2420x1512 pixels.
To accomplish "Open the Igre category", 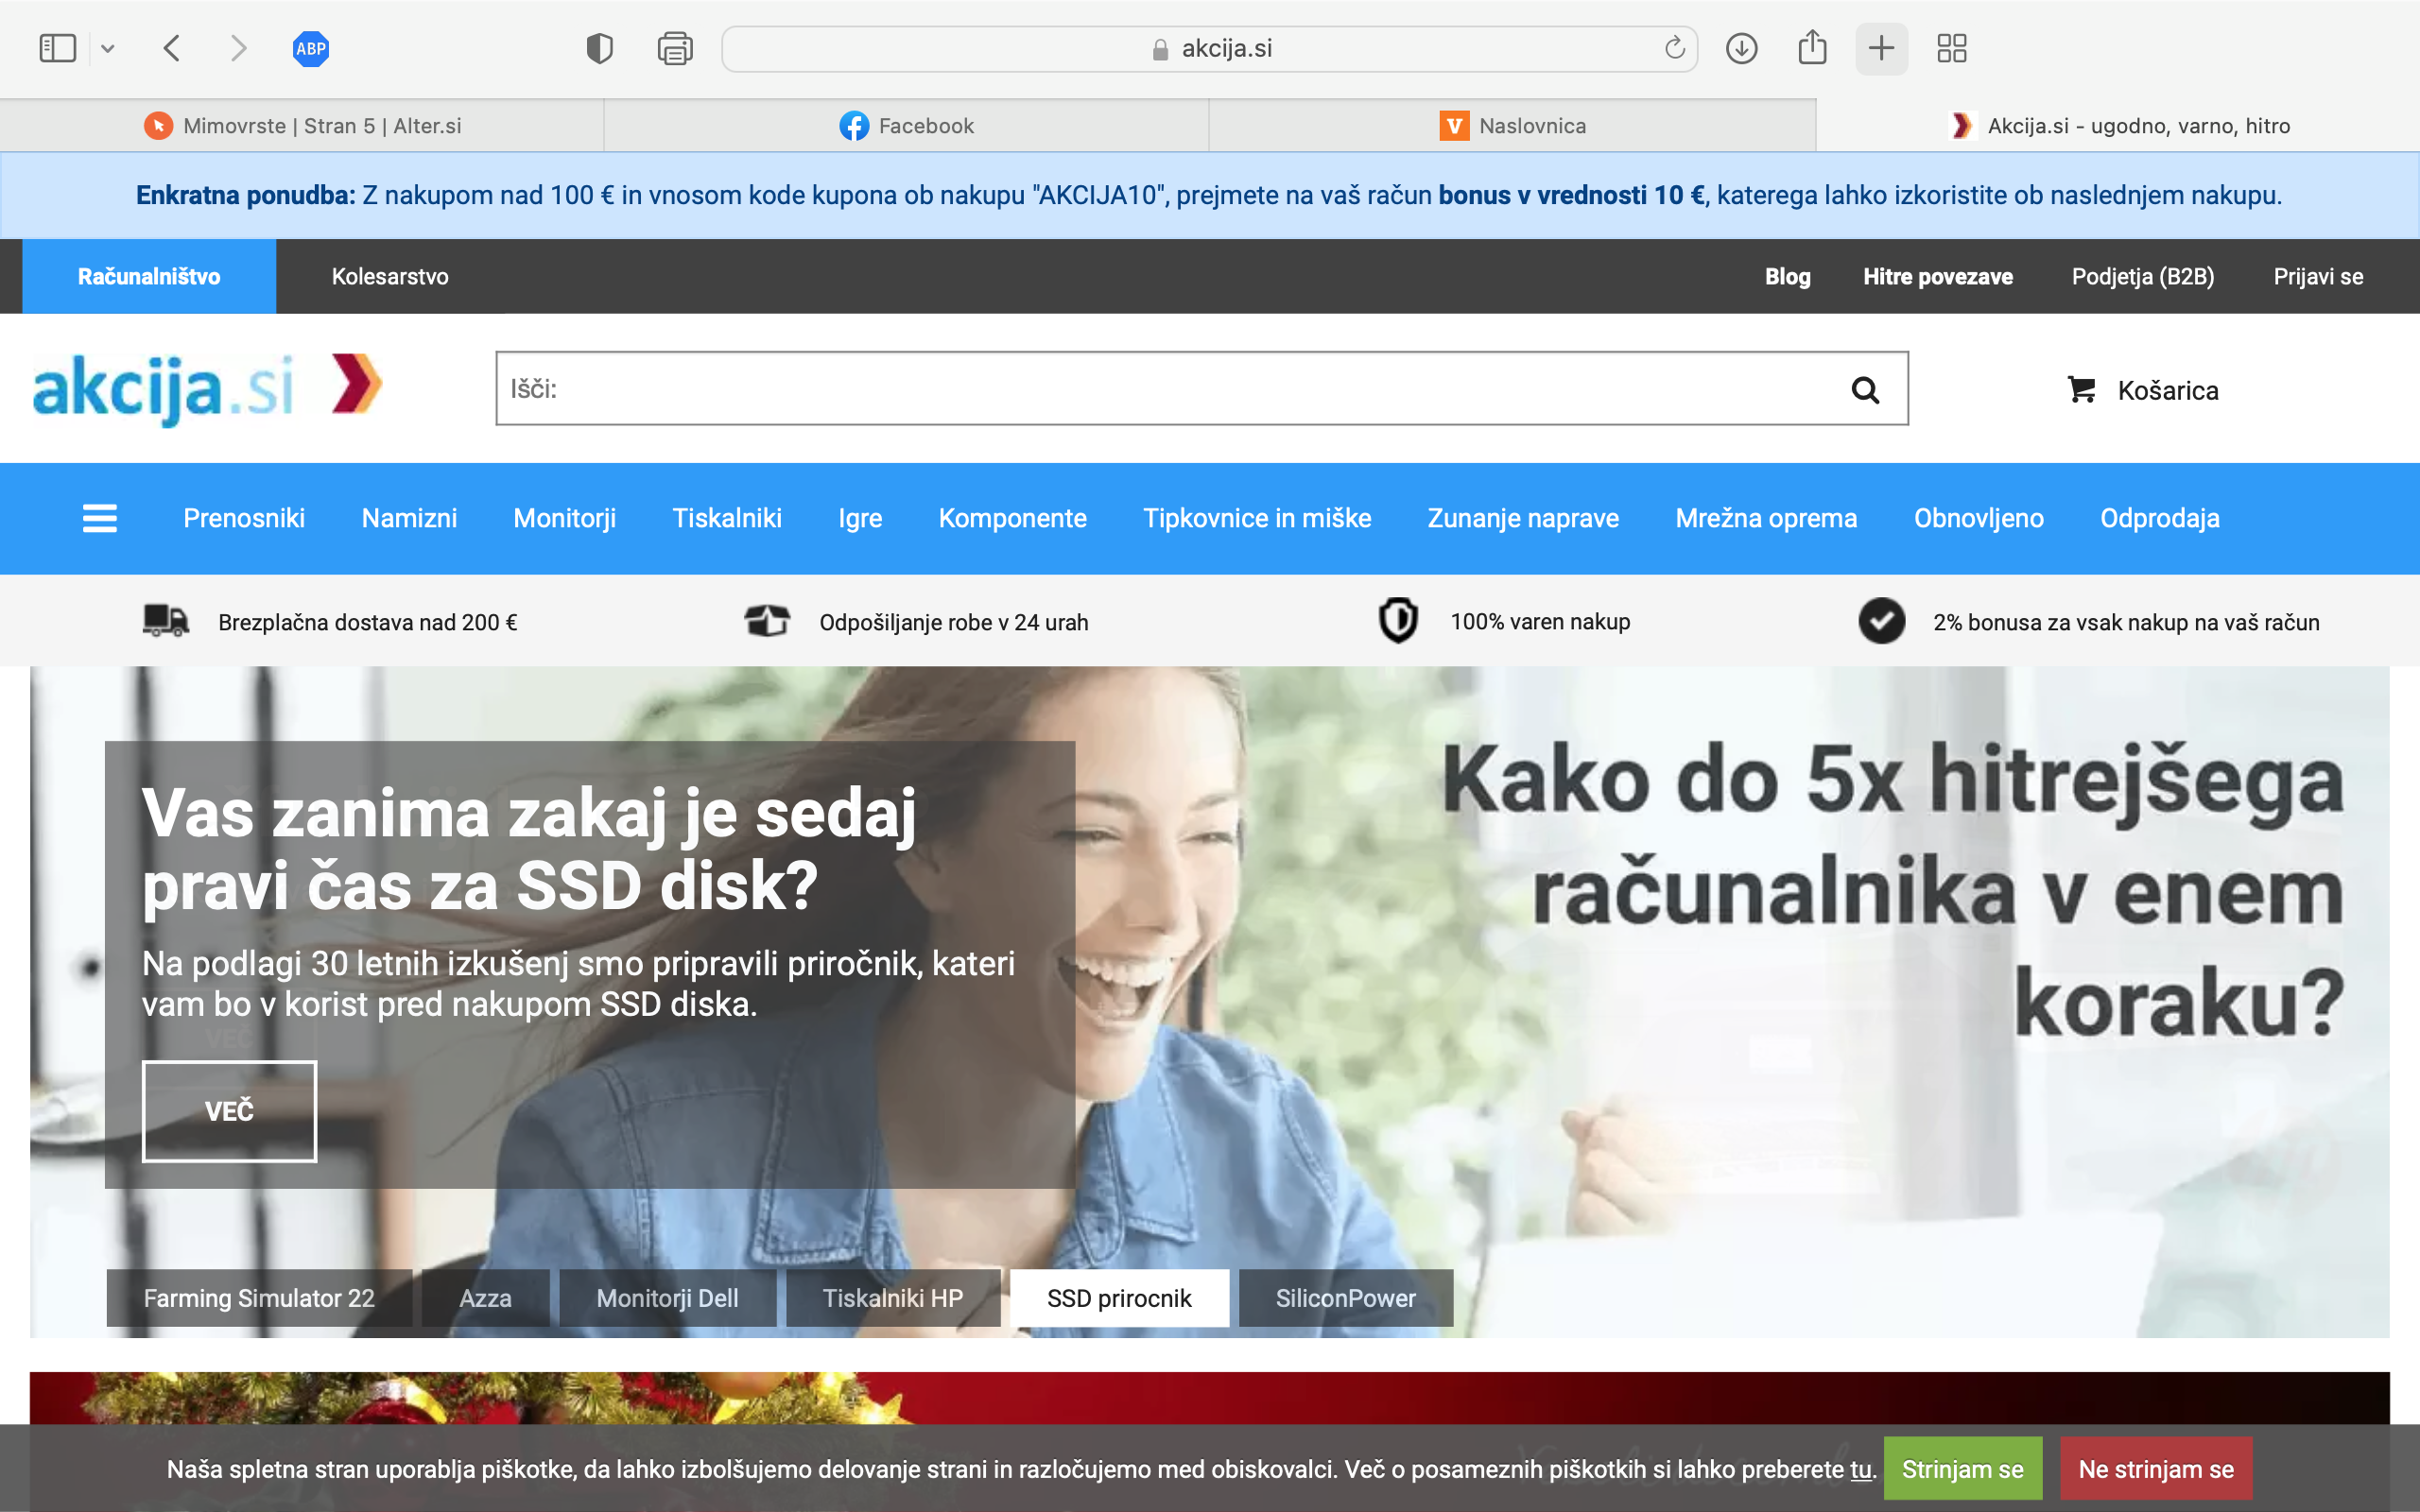I will 860,518.
